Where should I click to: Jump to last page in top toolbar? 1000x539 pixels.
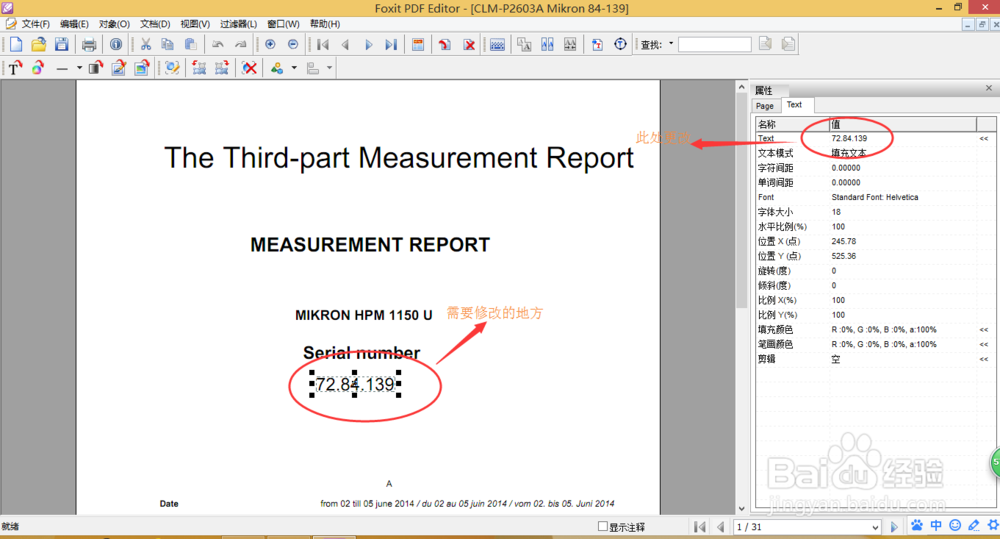point(391,45)
